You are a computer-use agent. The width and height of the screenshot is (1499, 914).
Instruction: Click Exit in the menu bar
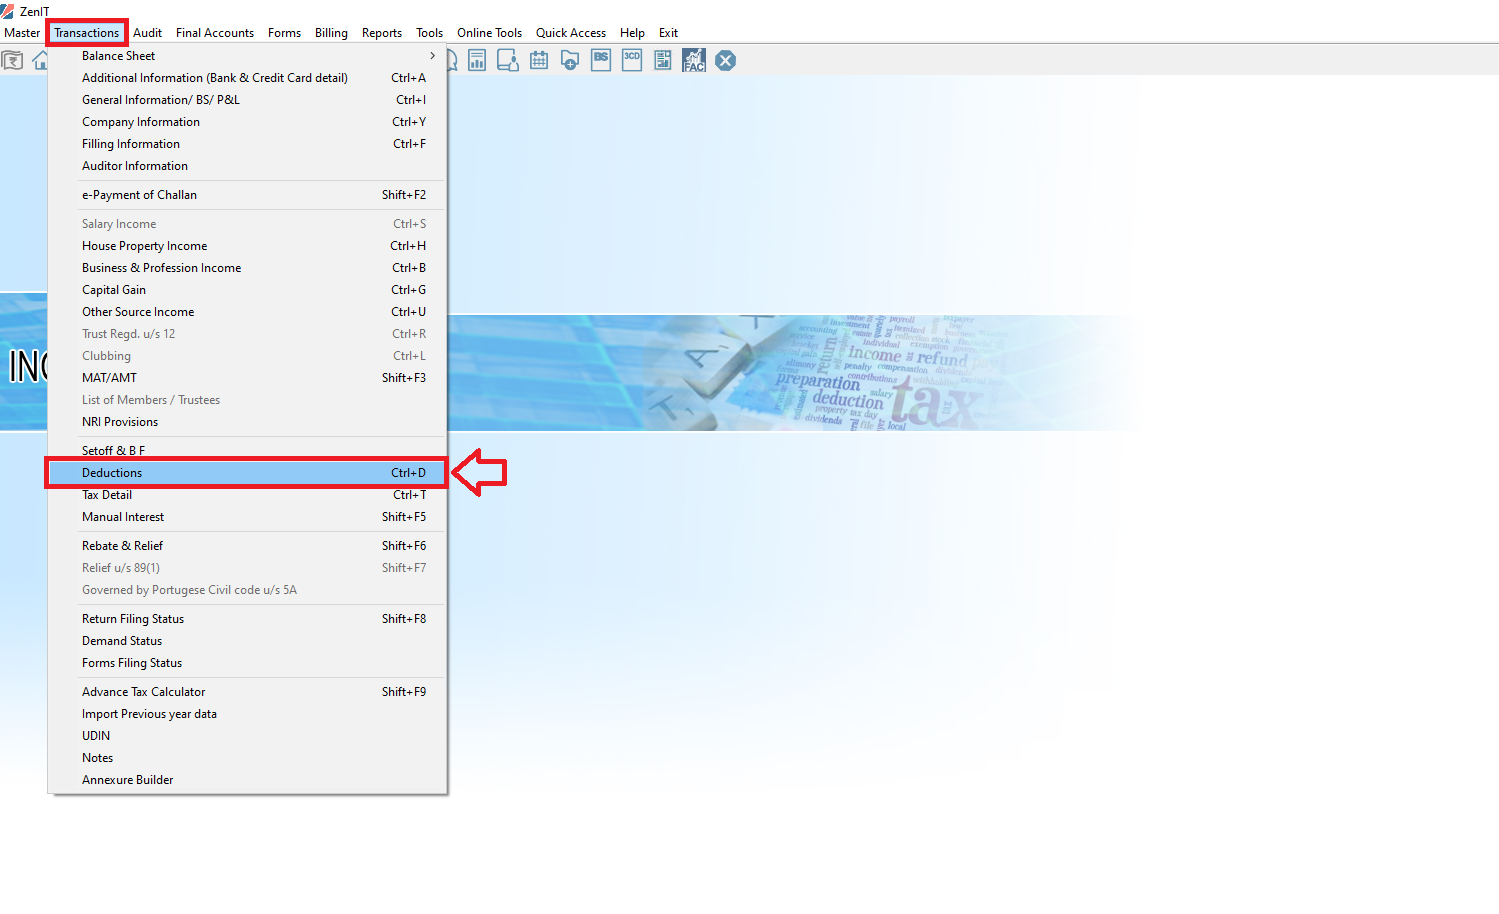(668, 33)
